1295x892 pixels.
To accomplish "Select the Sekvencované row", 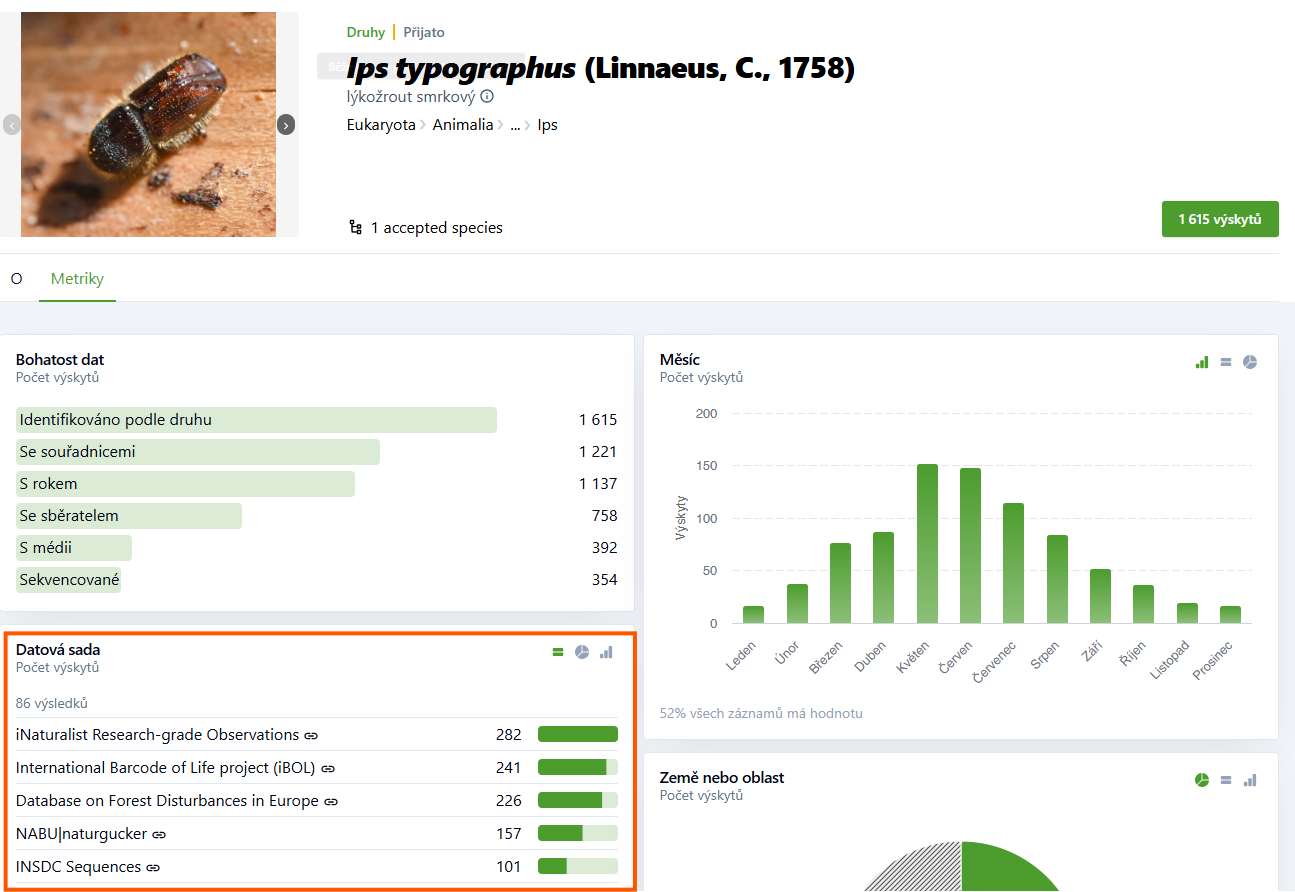I will point(317,580).
